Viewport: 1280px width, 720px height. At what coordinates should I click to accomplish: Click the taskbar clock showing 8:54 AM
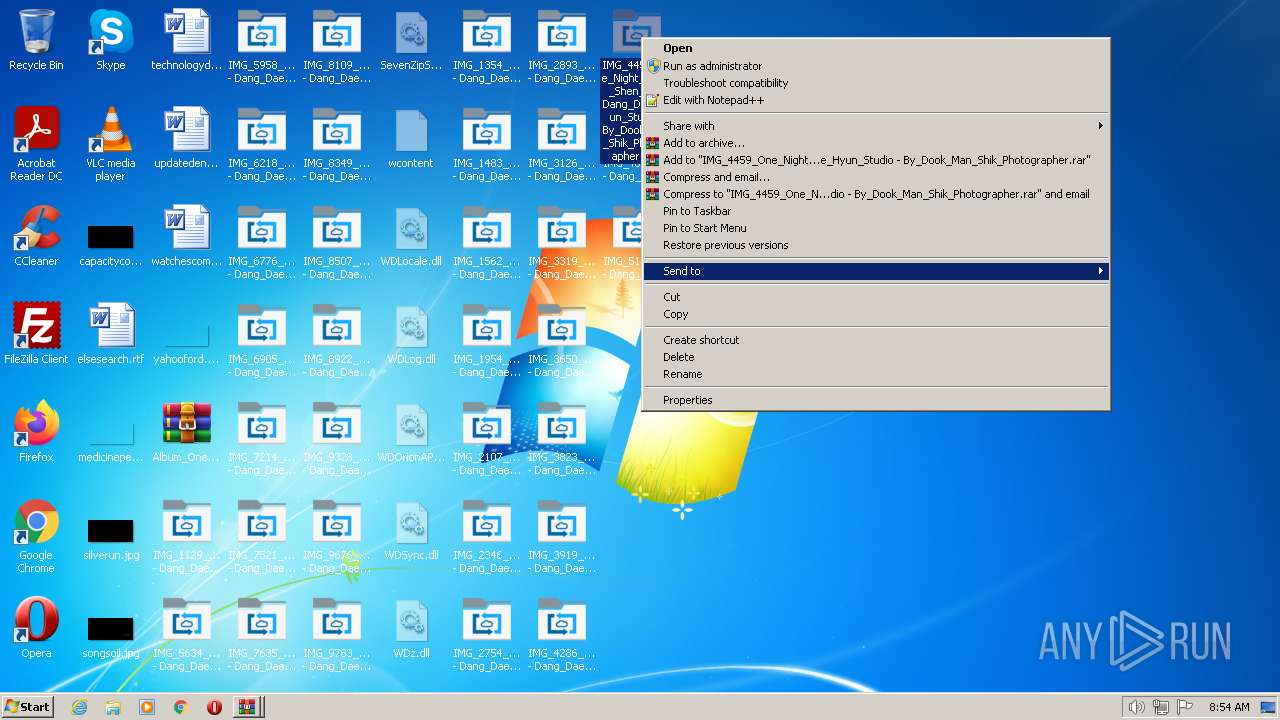[x=1229, y=707]
